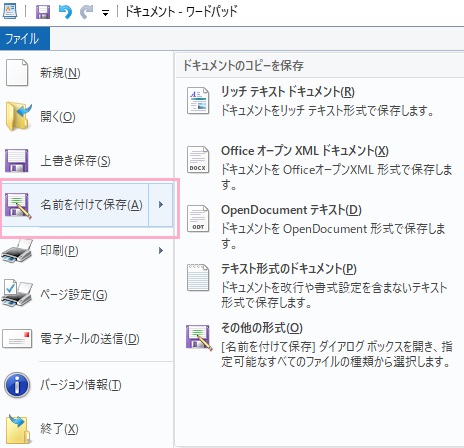Save as テキスト形式のドキュメント(P)
Viewport: 464px width, 448px height.
coord(289,269)
